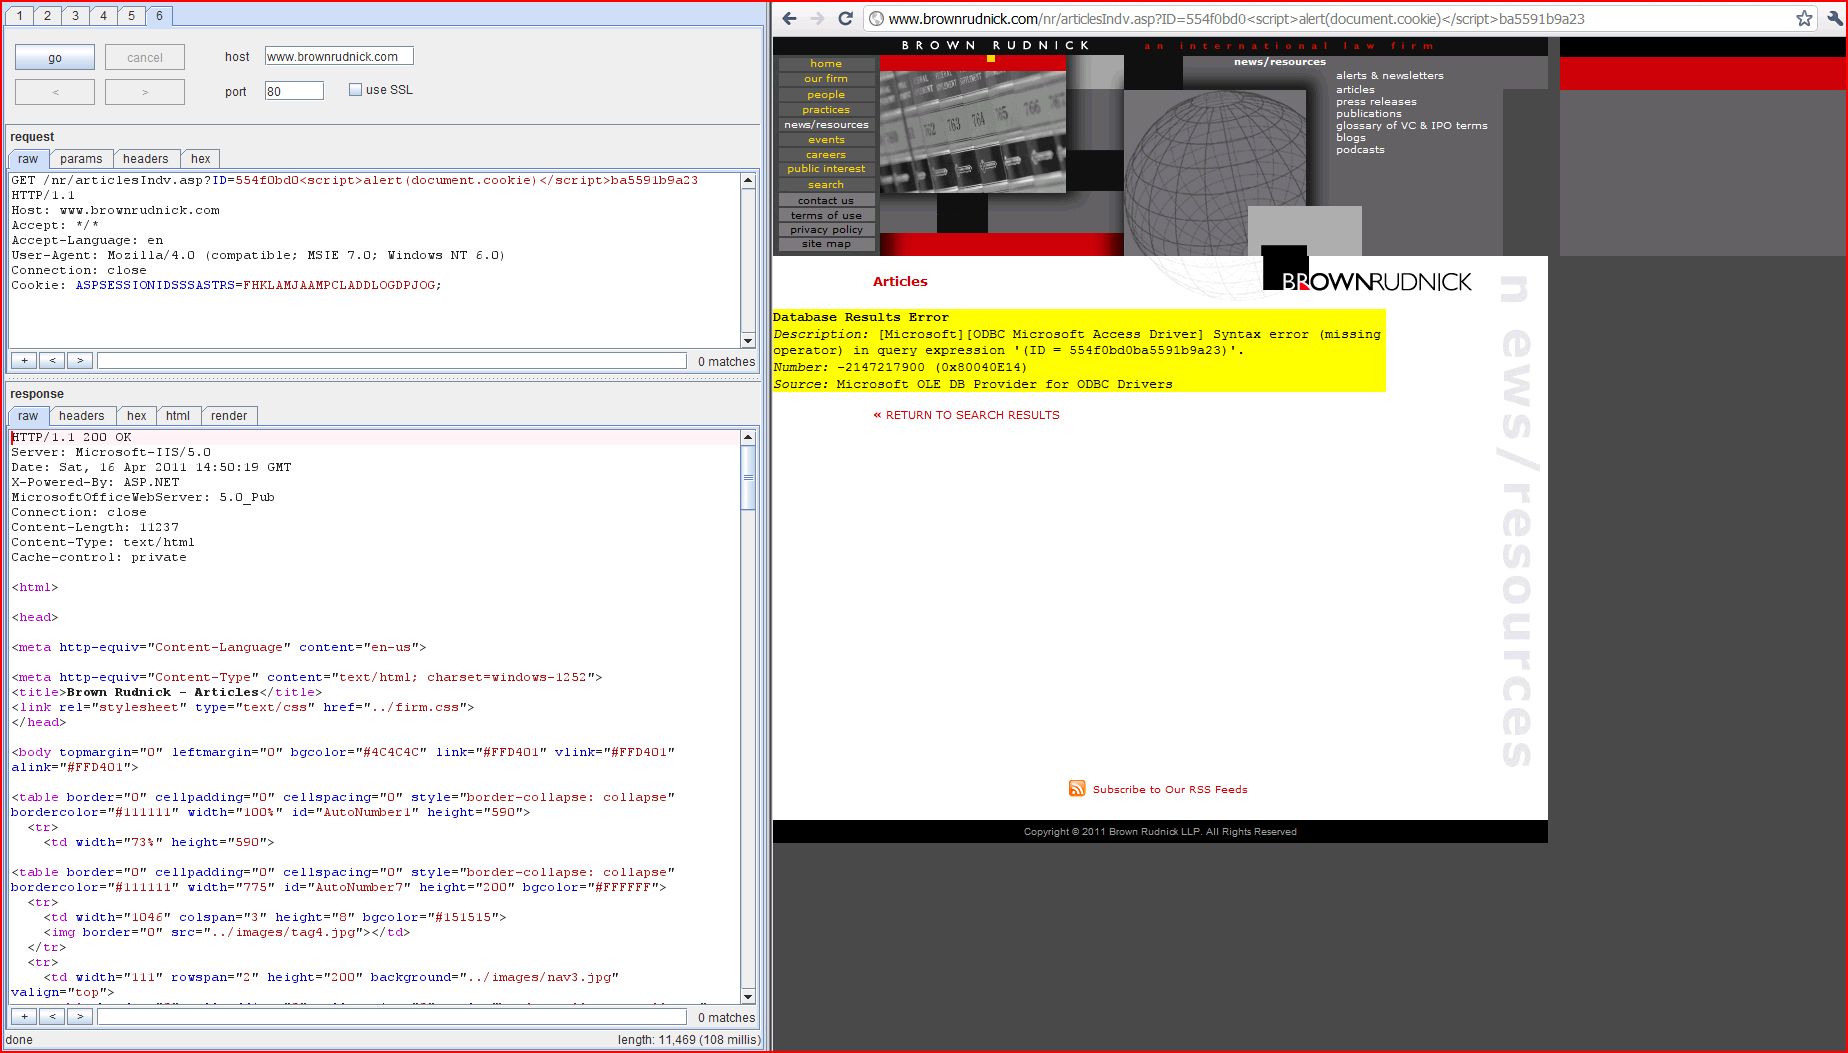Open the events navigation link
This screenshot has height=1053, width=1848.
click(826, 139)
